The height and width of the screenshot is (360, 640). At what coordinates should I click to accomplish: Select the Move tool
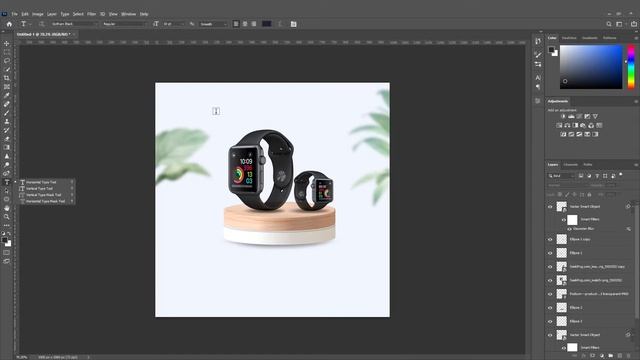[x=7, y=43]
